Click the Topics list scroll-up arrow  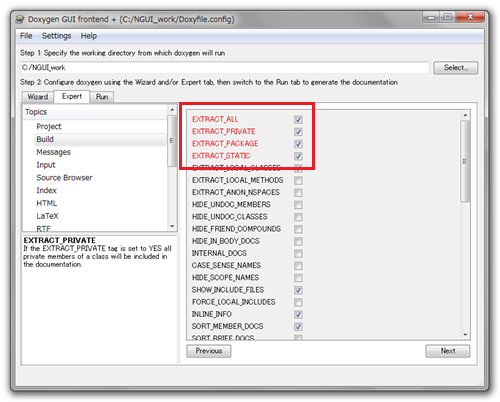click(172, 110)
